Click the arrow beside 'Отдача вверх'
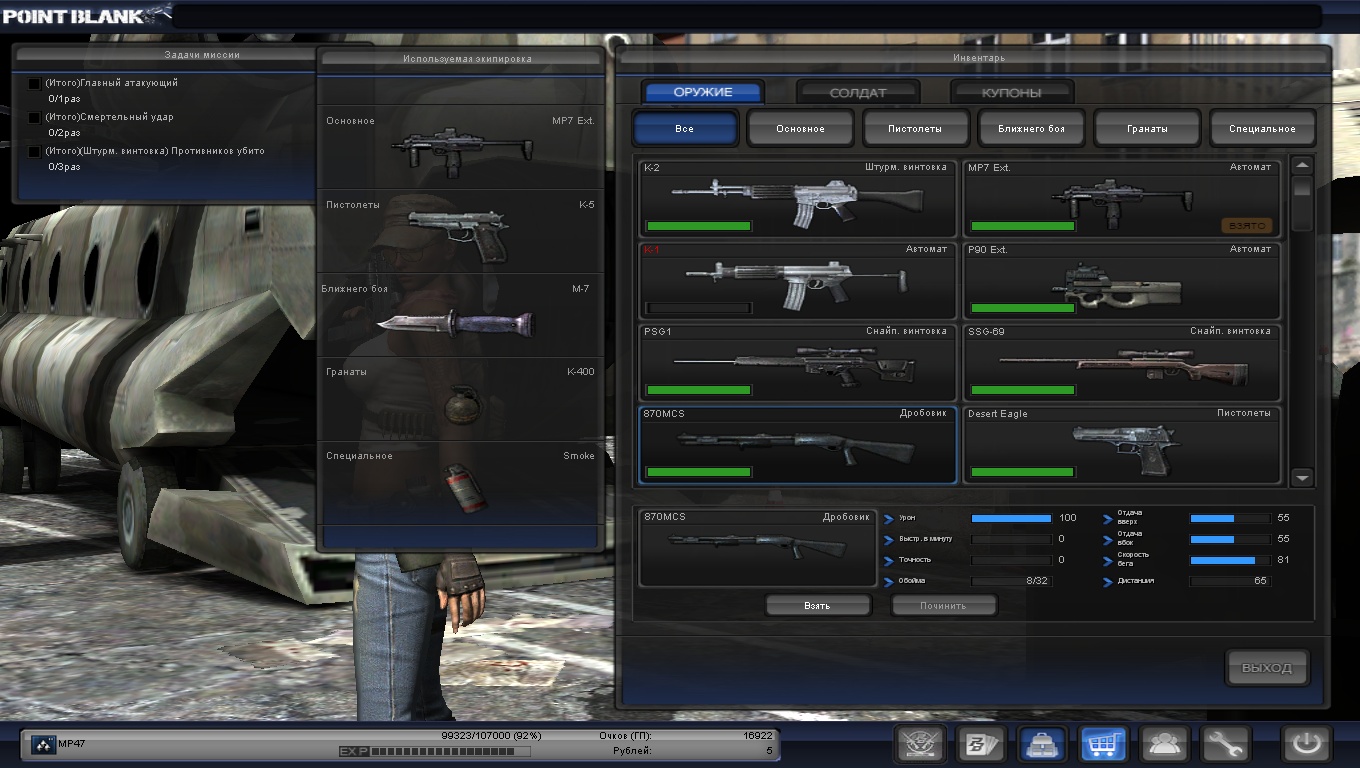The height and width of the screenshot is (768, 1360). click(x=1108, y=519)
